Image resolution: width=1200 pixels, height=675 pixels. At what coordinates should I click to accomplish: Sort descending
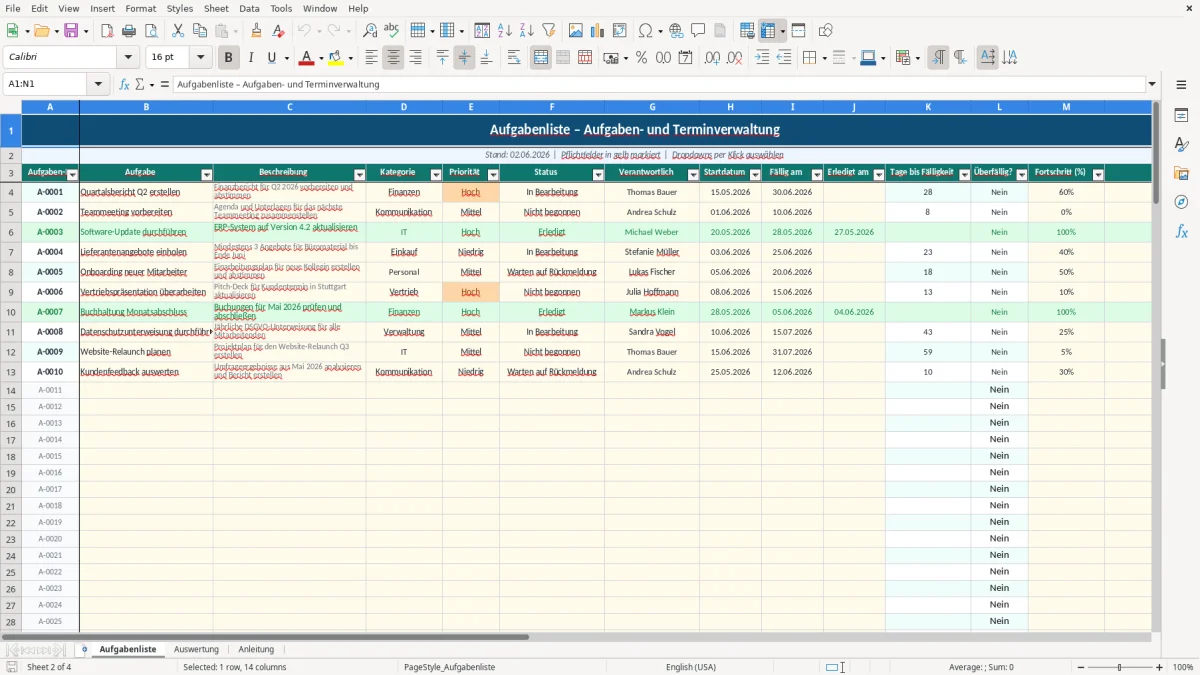point(527,31)
